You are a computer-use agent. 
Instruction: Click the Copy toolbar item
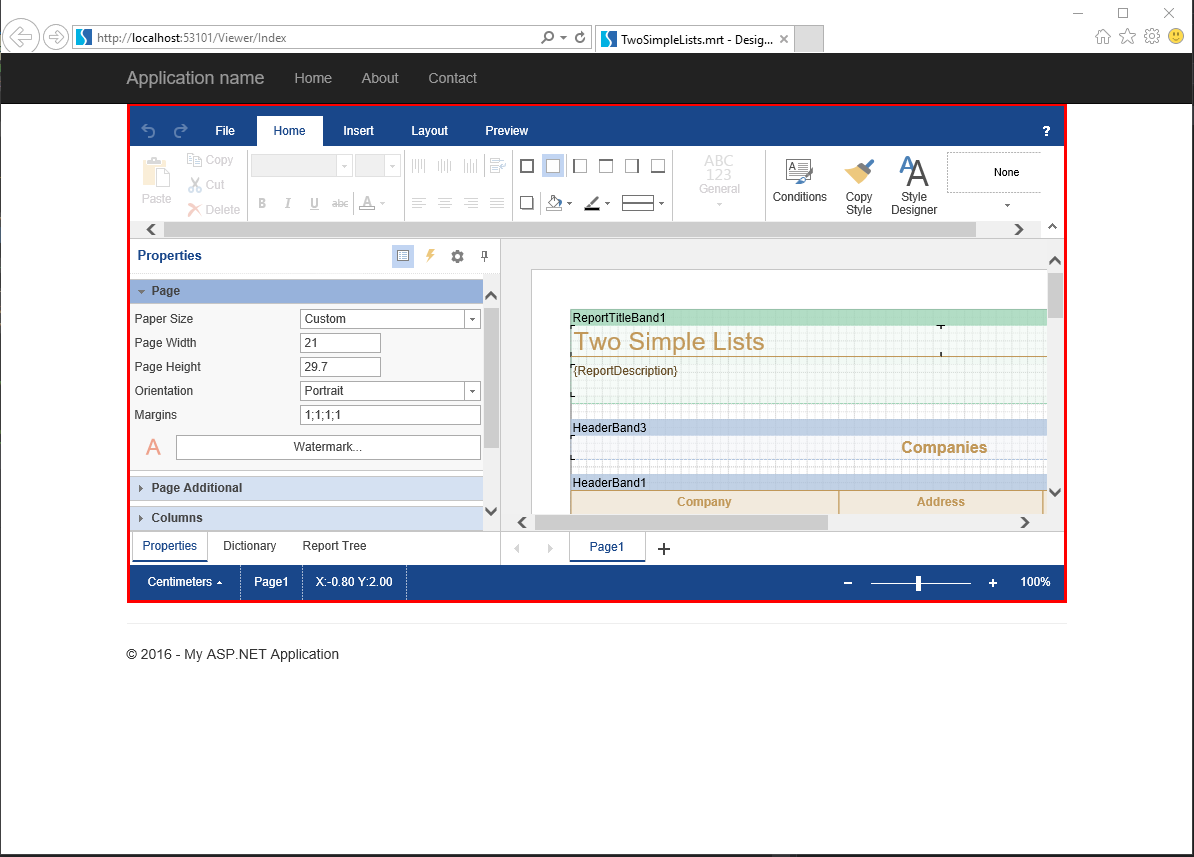(x=210, y=160)
